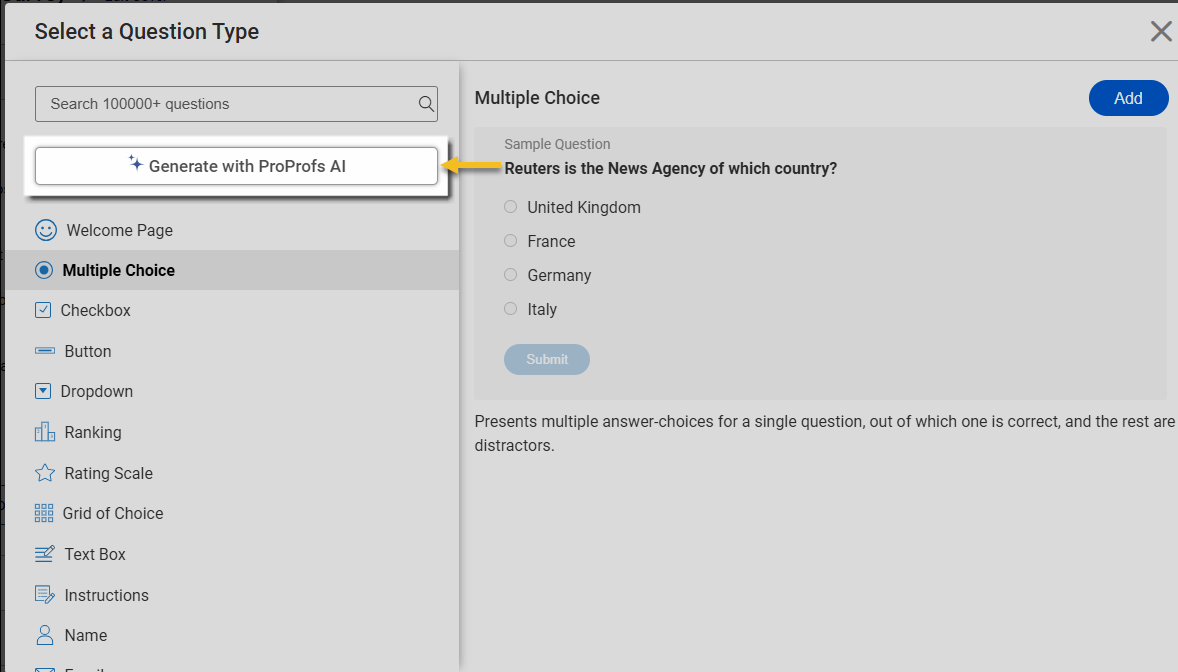Click the Button type icon
Viewport: 1178px width, 672px height.
(45, 350)
